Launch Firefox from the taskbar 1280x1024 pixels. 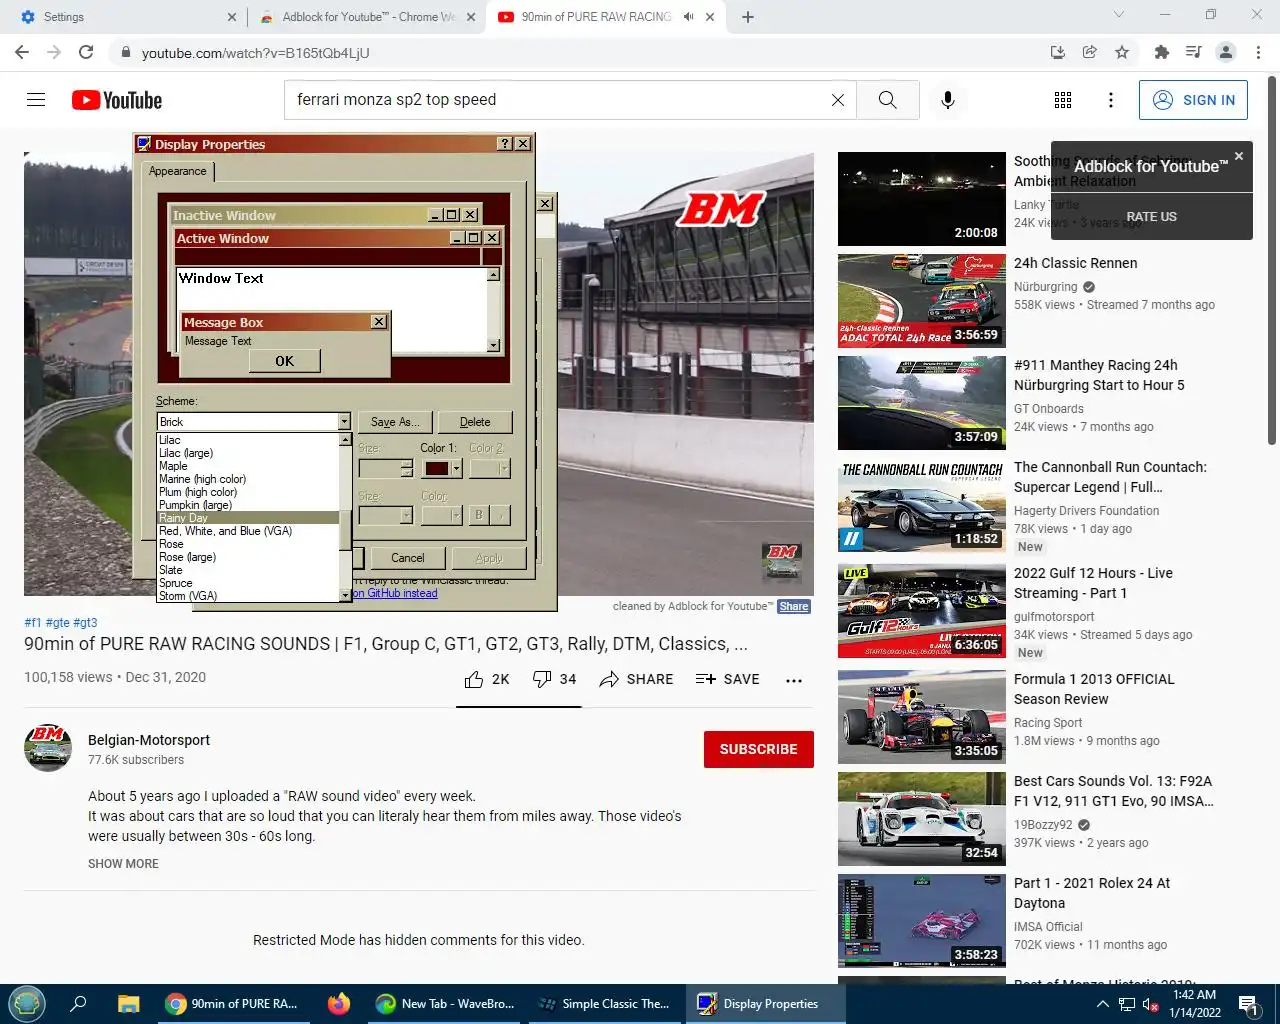[x=339, y=1003]
